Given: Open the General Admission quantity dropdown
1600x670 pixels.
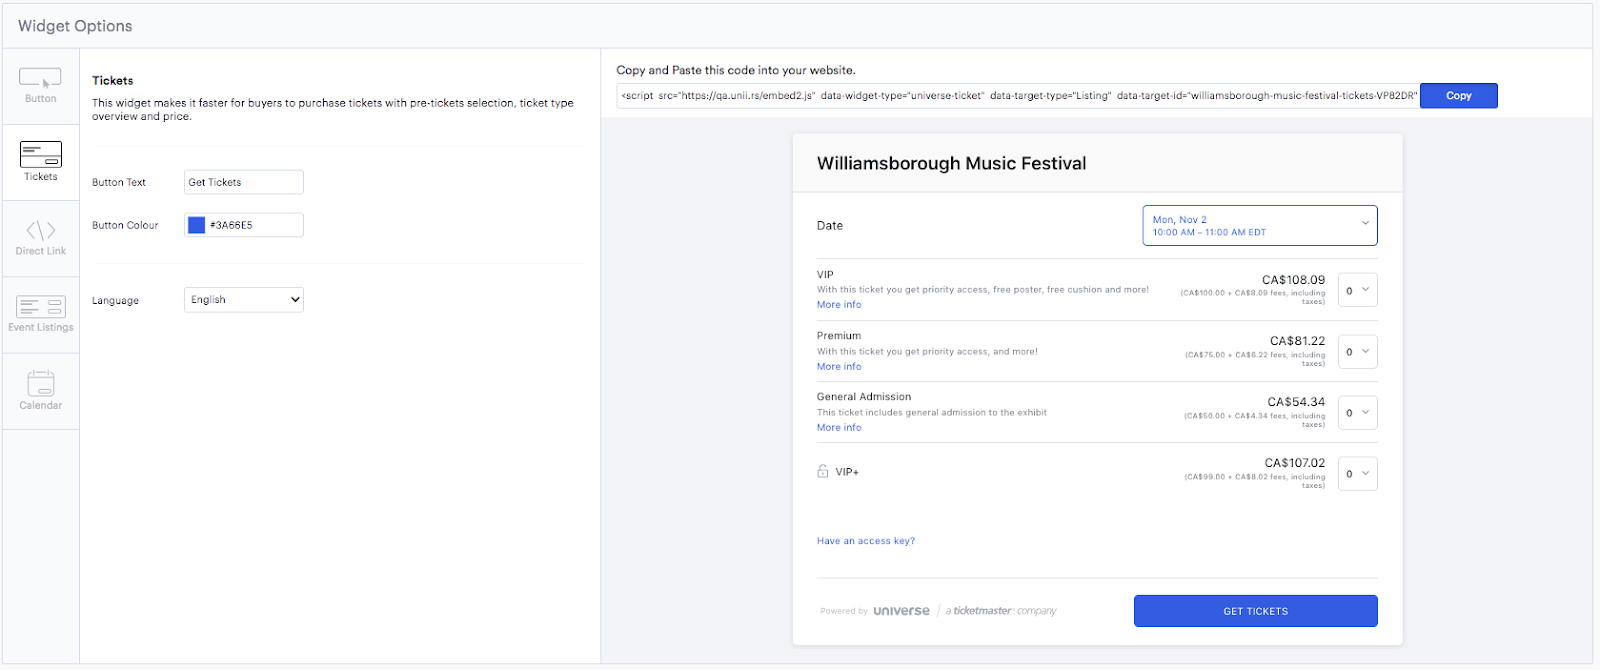Looking at the screenshot, I should click(1357, 412).
